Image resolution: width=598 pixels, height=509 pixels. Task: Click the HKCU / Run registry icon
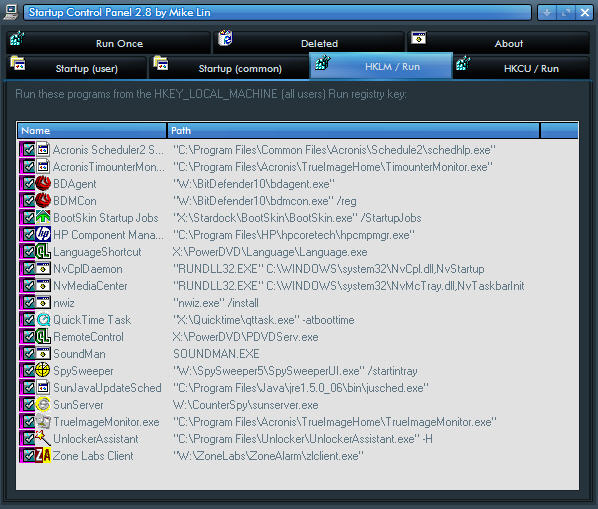463,63
